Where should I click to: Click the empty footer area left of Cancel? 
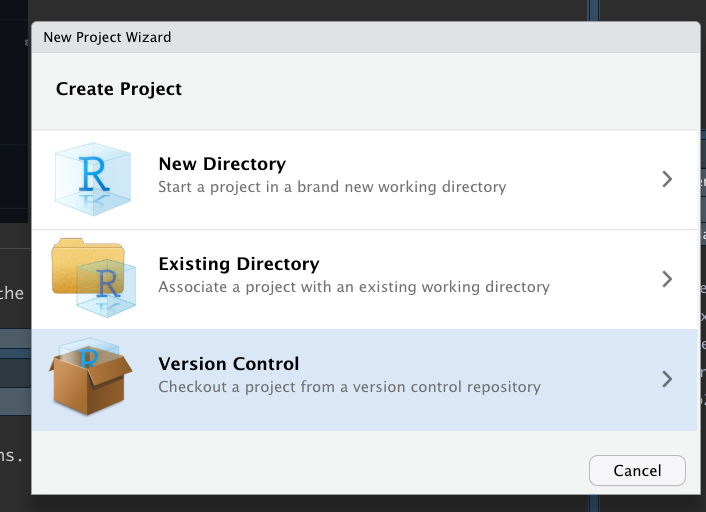point(300,469)
